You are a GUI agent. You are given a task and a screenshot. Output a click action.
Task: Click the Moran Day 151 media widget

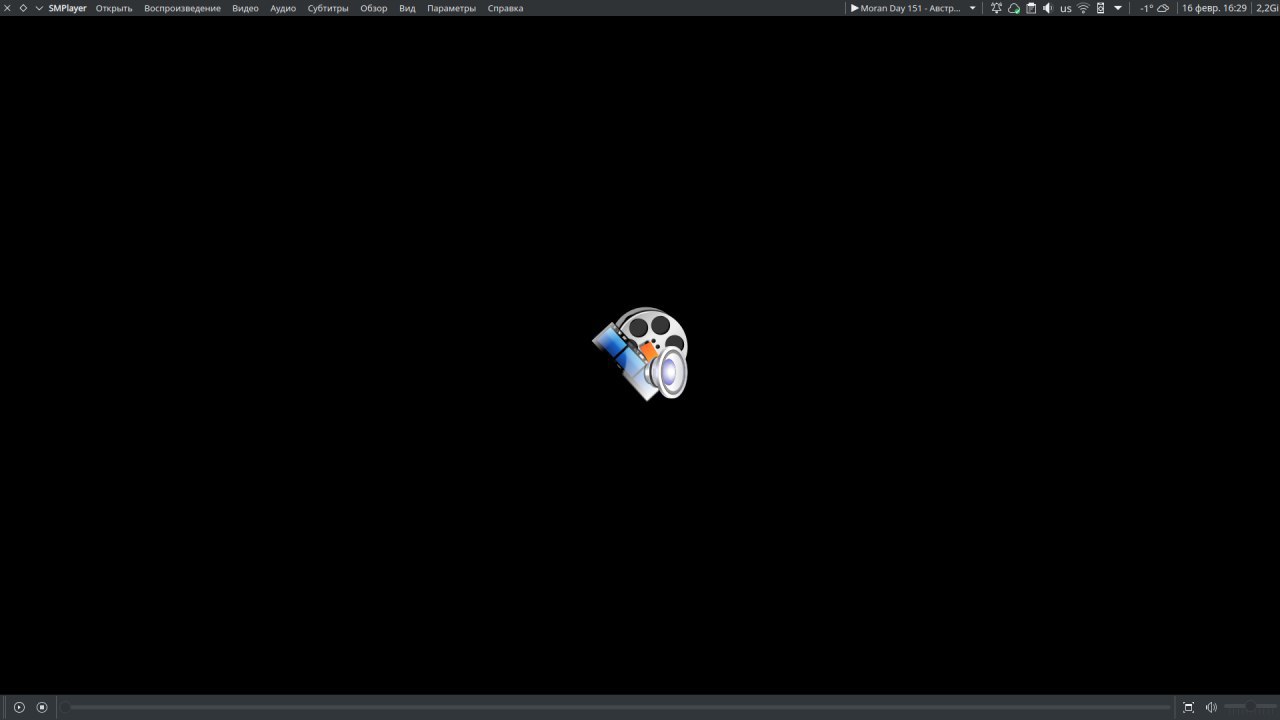pyautogui.click(x=906, y=8)
